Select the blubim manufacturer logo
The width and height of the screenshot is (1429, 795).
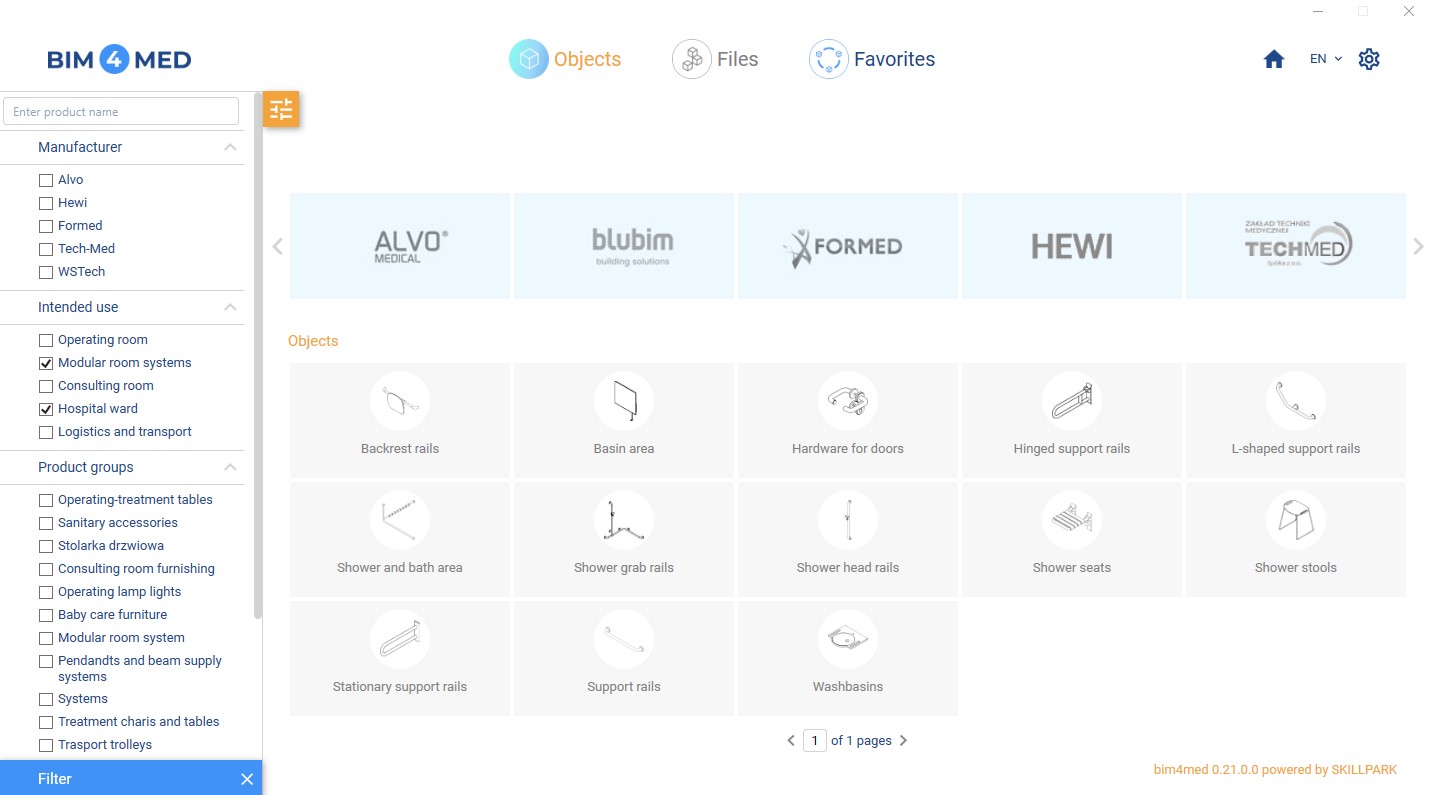tap(624, 246)
